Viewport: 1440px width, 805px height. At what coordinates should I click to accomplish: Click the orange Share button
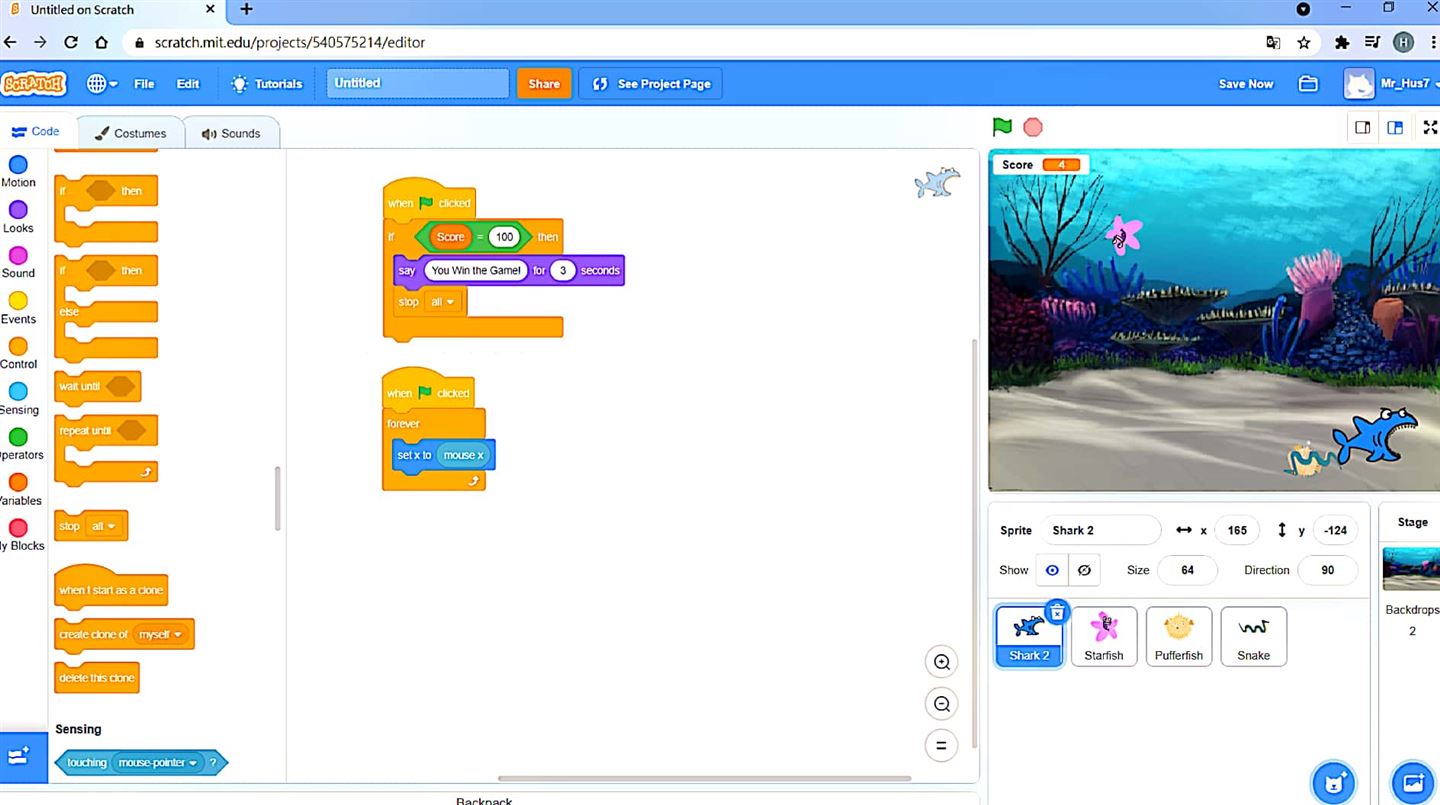coord(544,84)
